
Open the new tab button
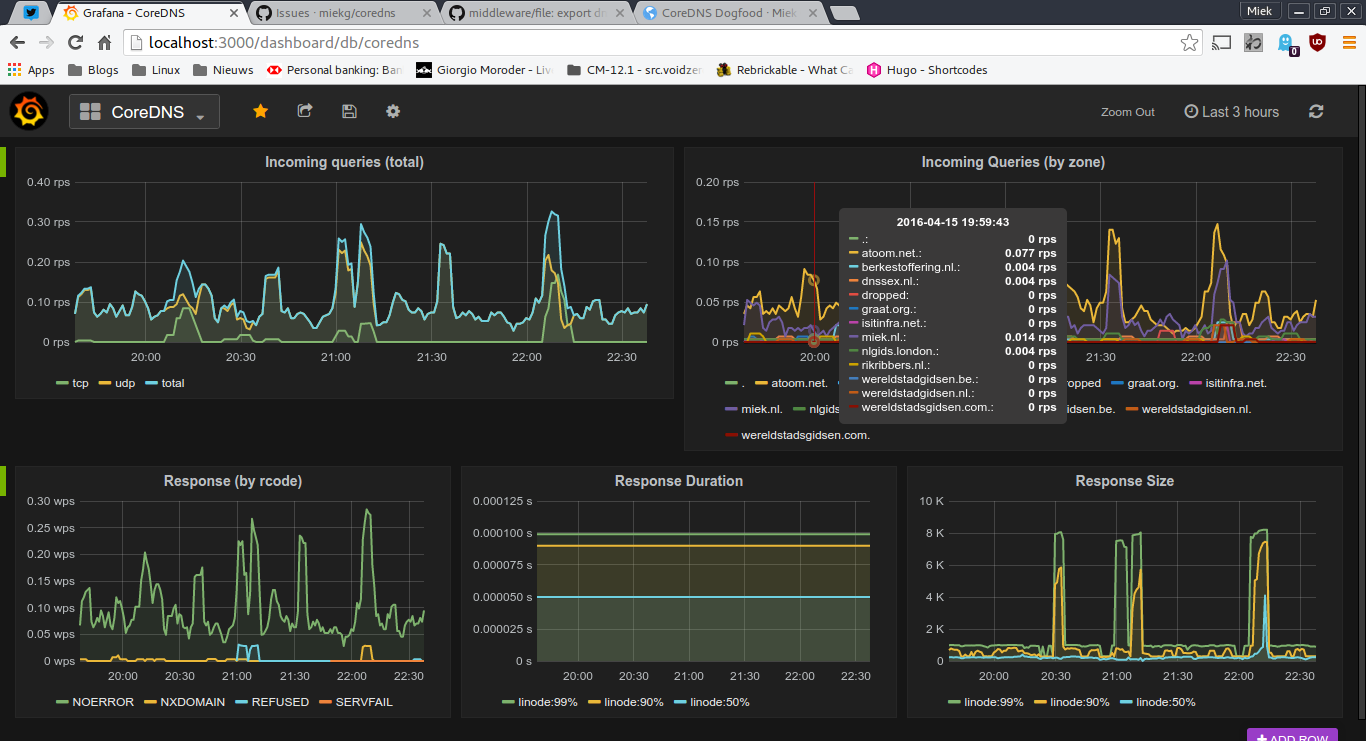844,13
